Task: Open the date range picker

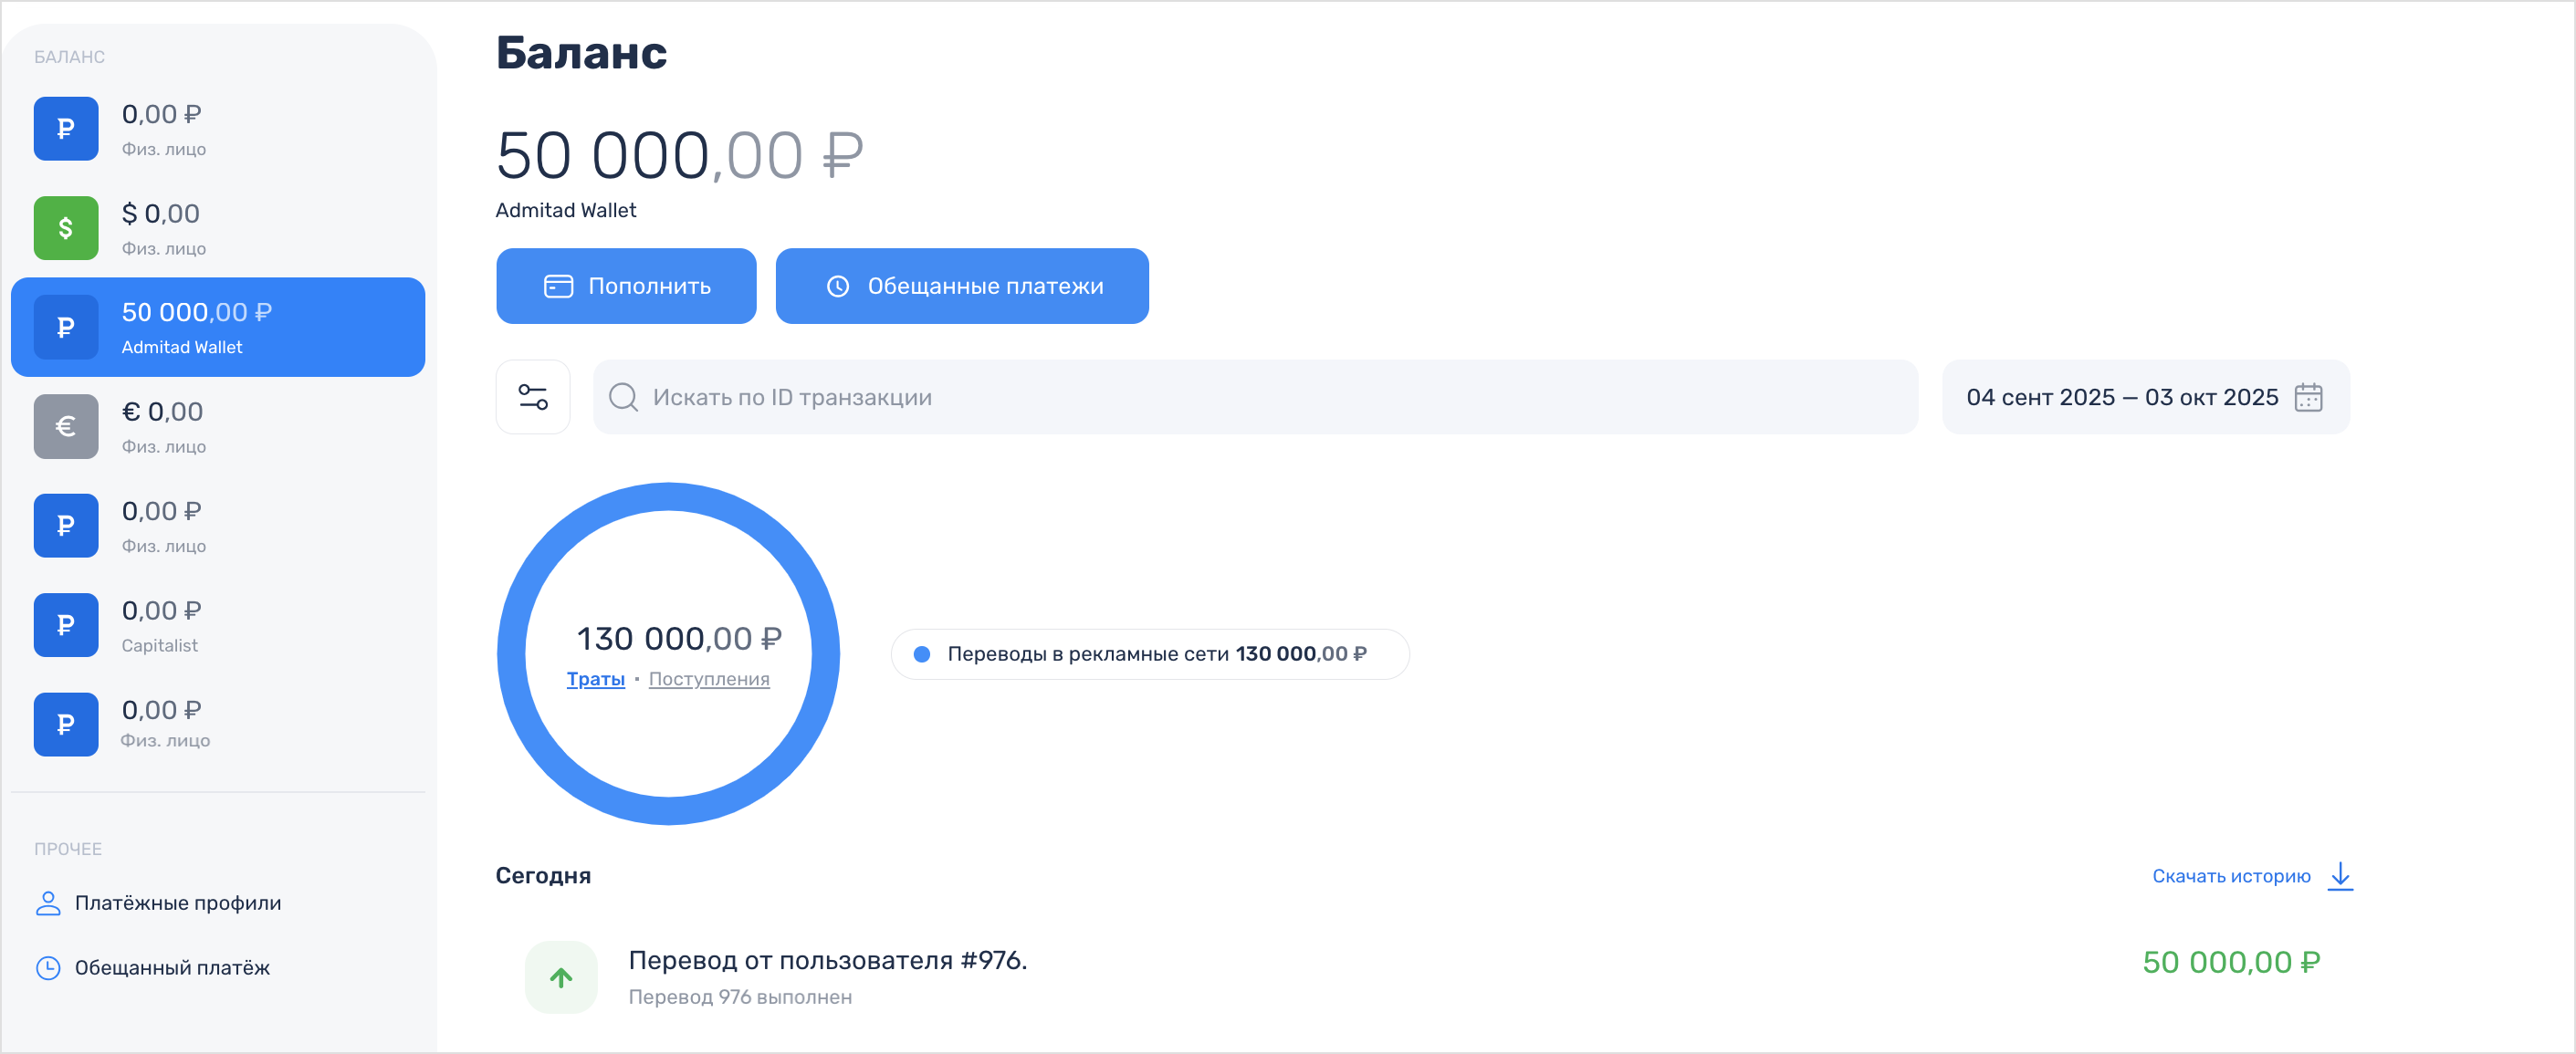Action: [x=2122, y=397]
